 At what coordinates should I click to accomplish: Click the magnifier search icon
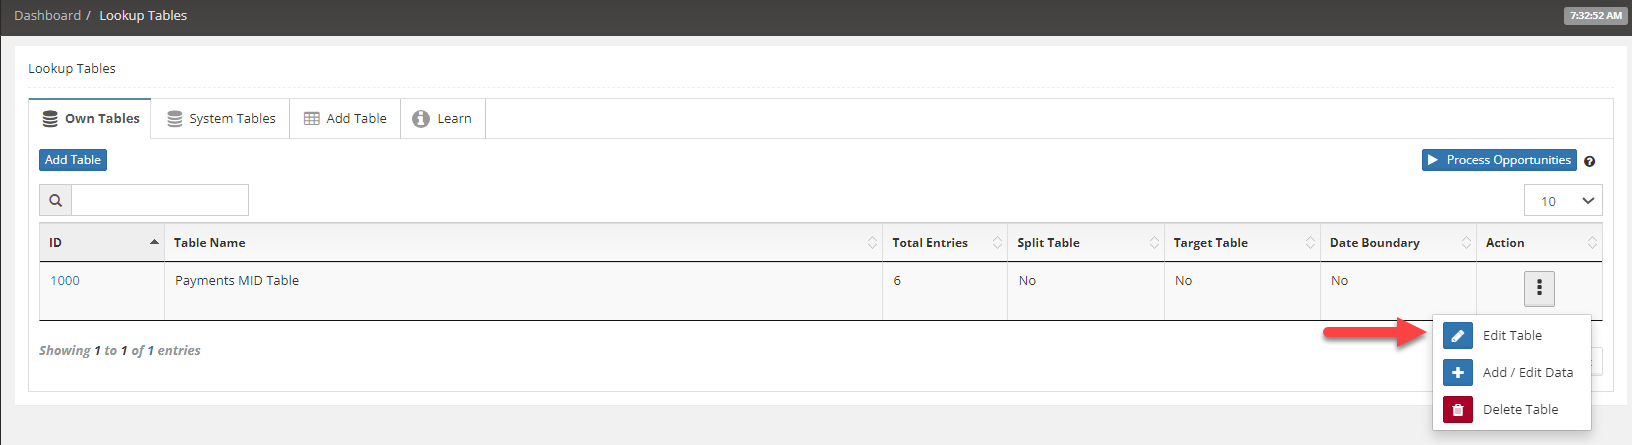[56, 200]
